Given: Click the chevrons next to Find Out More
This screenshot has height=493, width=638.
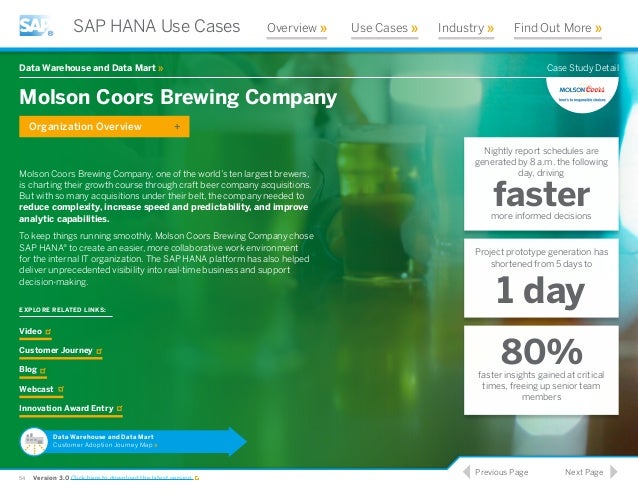Looking at the screenshot, I should 598,28.
